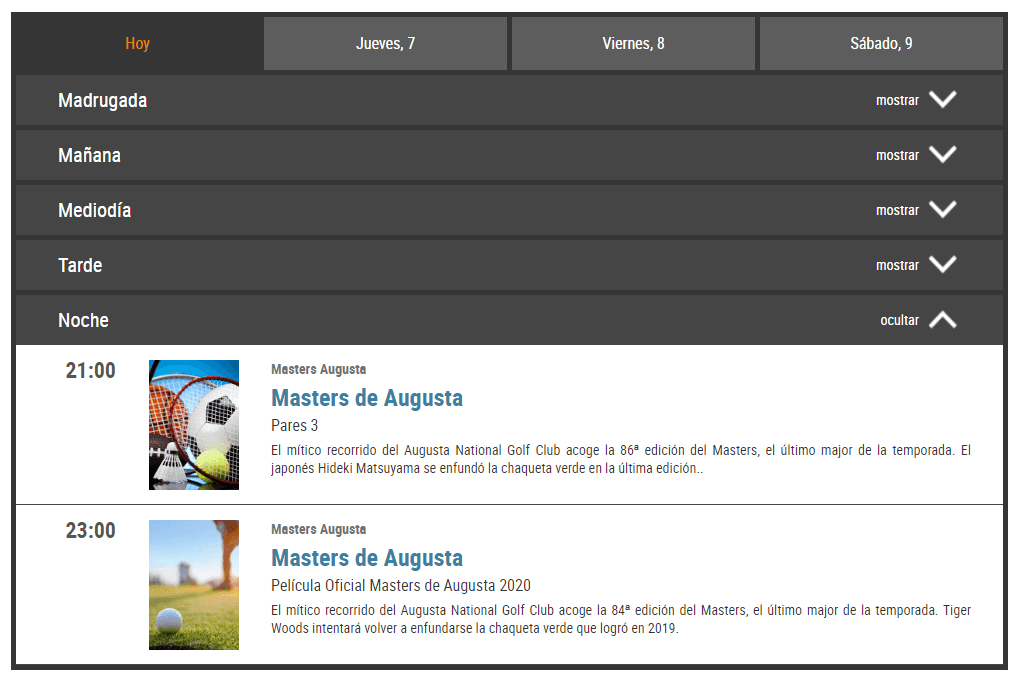Viewport: 1018px width, 676px height.
Task: Click Película Oficial Masters de Augusta 2020 subtitle
Action: (x=401, y=585)
